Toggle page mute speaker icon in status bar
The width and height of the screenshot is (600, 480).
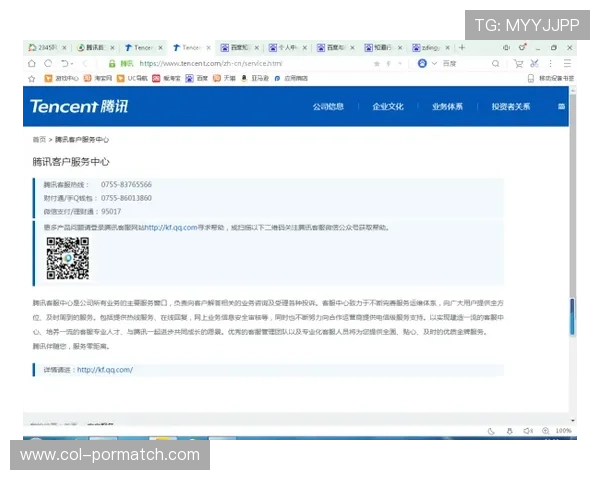(528, 431)
